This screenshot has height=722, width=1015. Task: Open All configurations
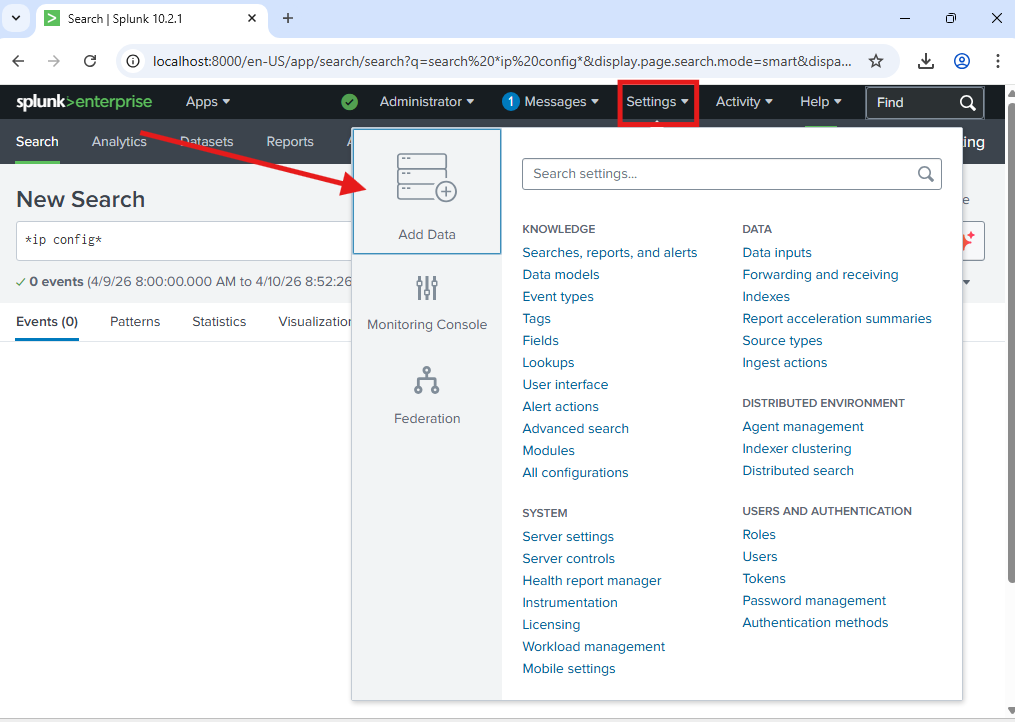point(575,473)
